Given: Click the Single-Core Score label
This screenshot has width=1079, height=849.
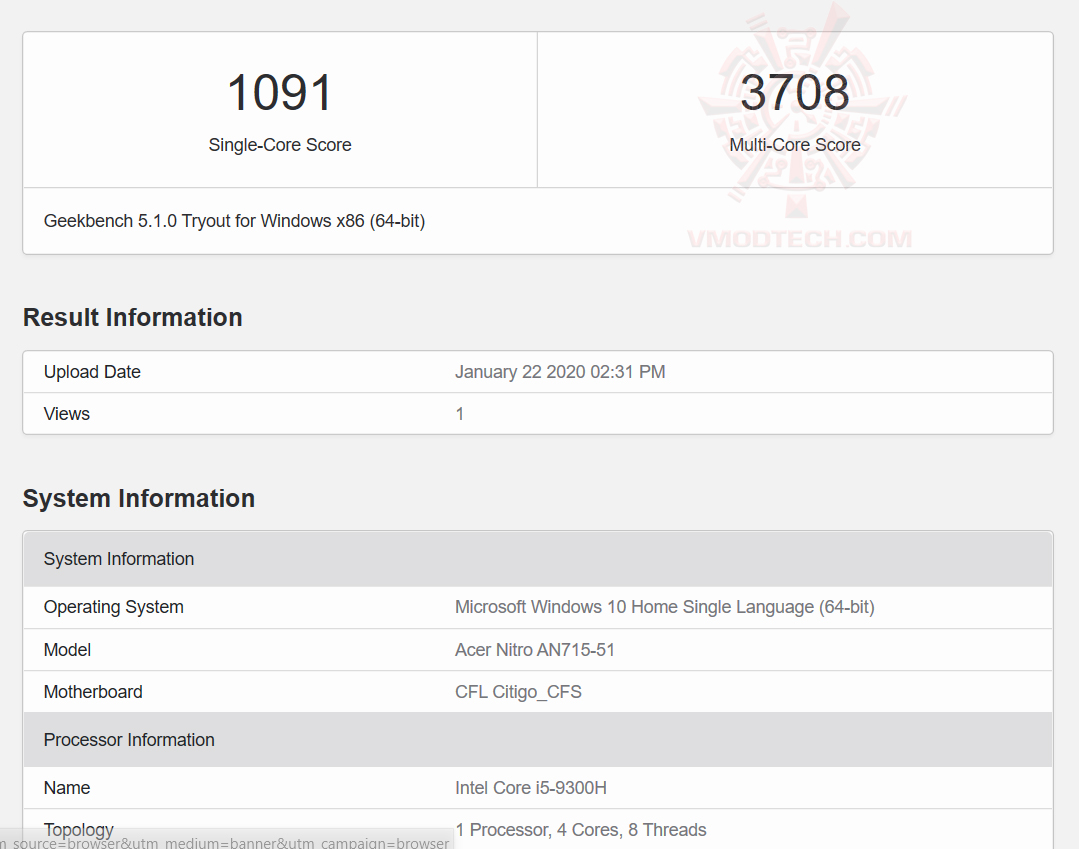Looking at the screenshot, I should click(x=279, y=145).
